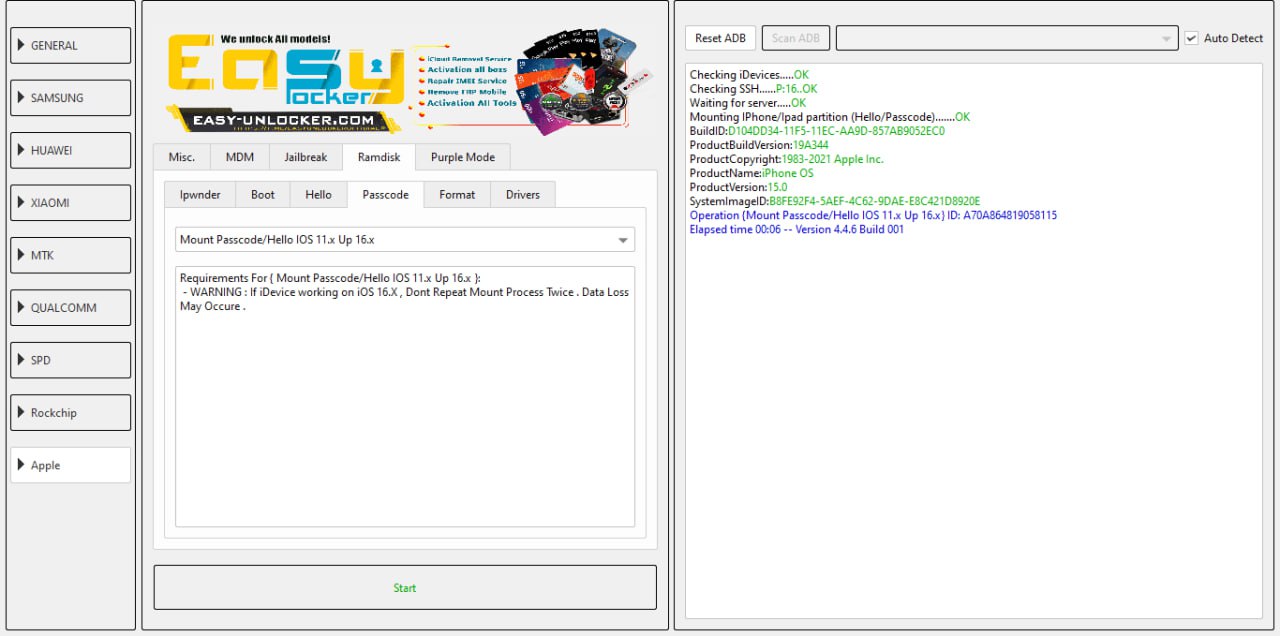
Task: Open the Hello sub-tab
Action: tap(319, 194)
